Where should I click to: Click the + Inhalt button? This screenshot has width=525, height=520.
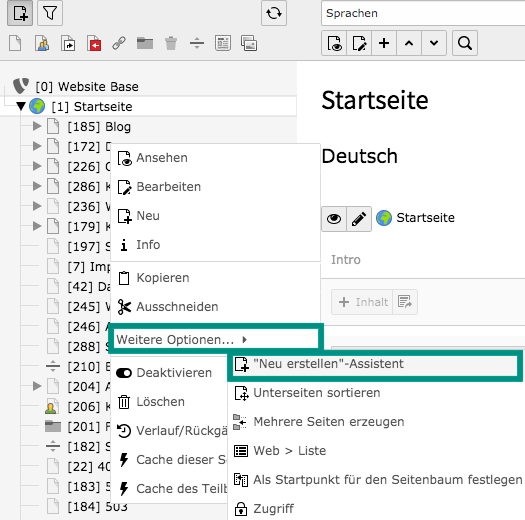362,302
